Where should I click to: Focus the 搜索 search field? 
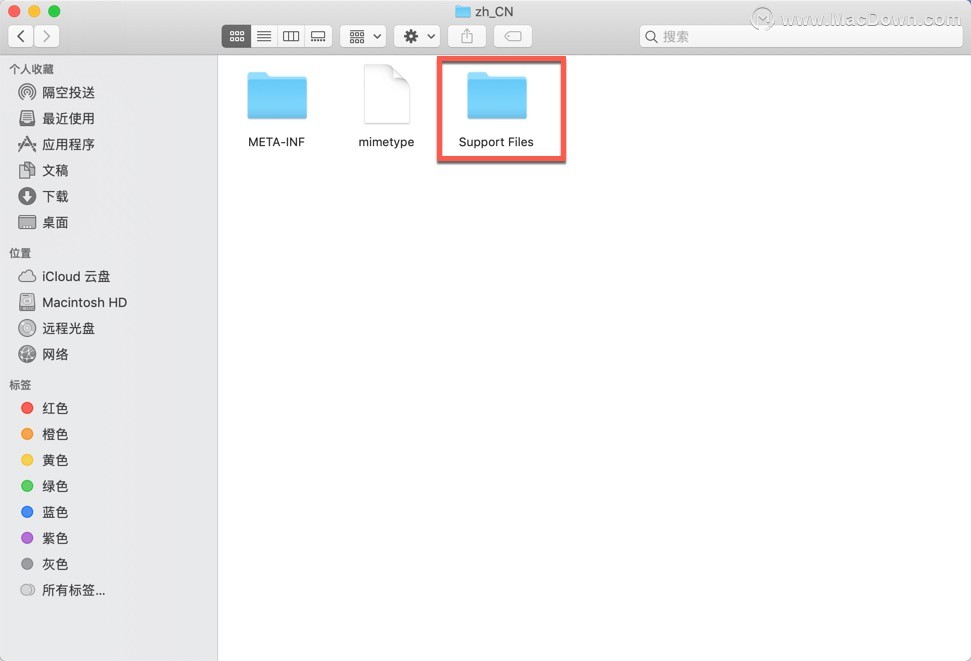pos(801,37)
